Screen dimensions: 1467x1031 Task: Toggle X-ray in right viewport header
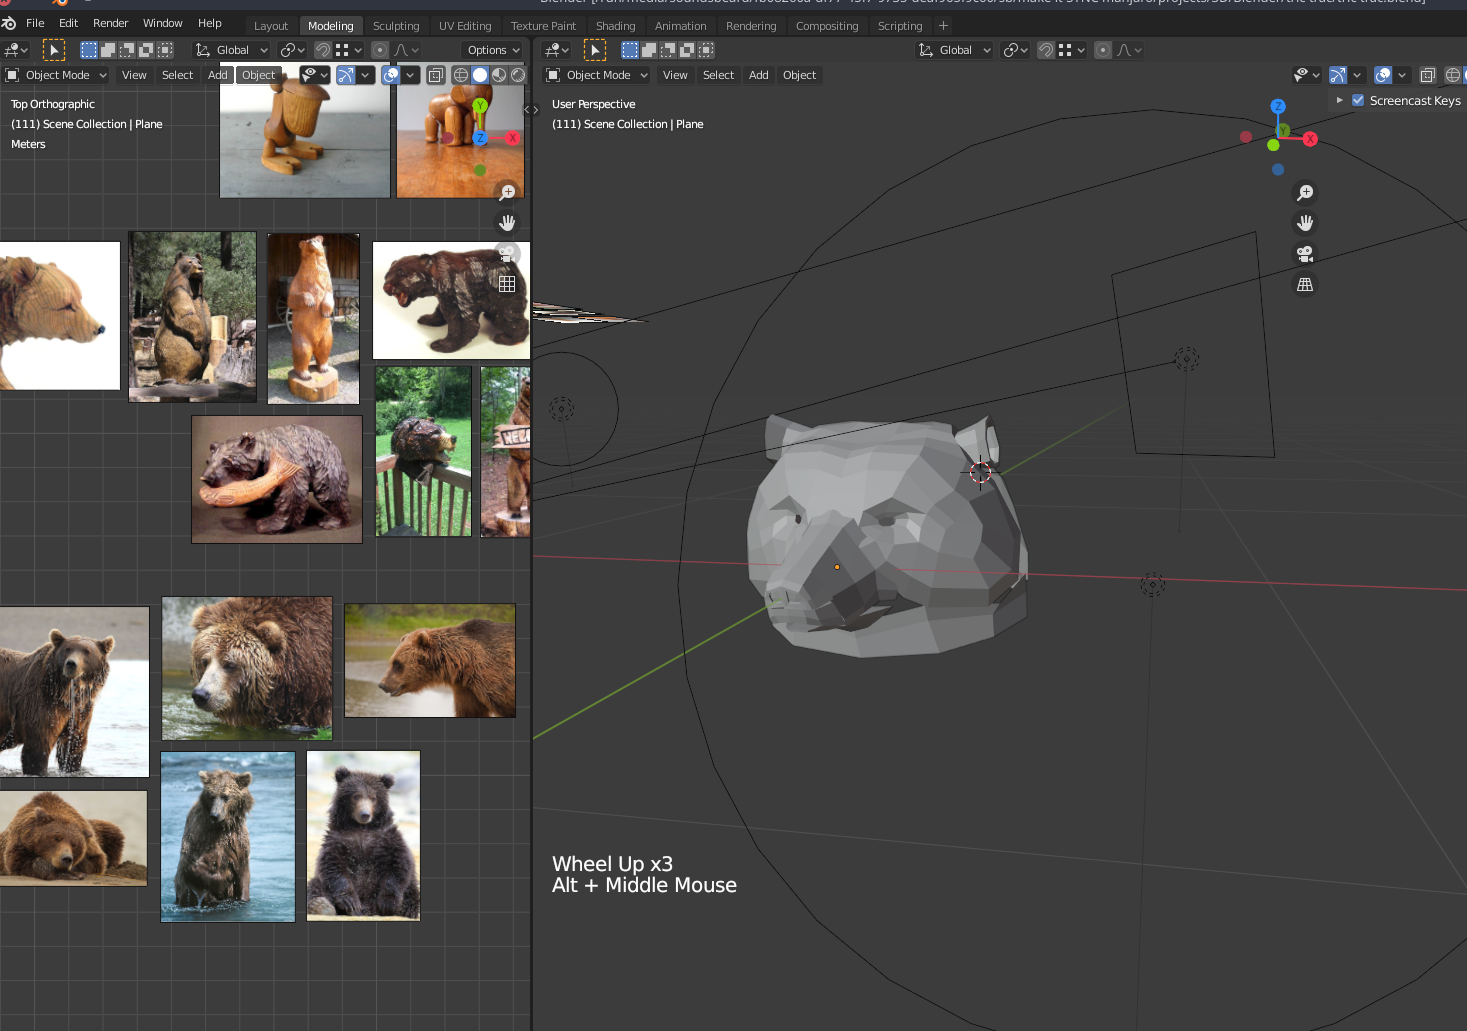pyautogui.click(x=1428, y=75)
